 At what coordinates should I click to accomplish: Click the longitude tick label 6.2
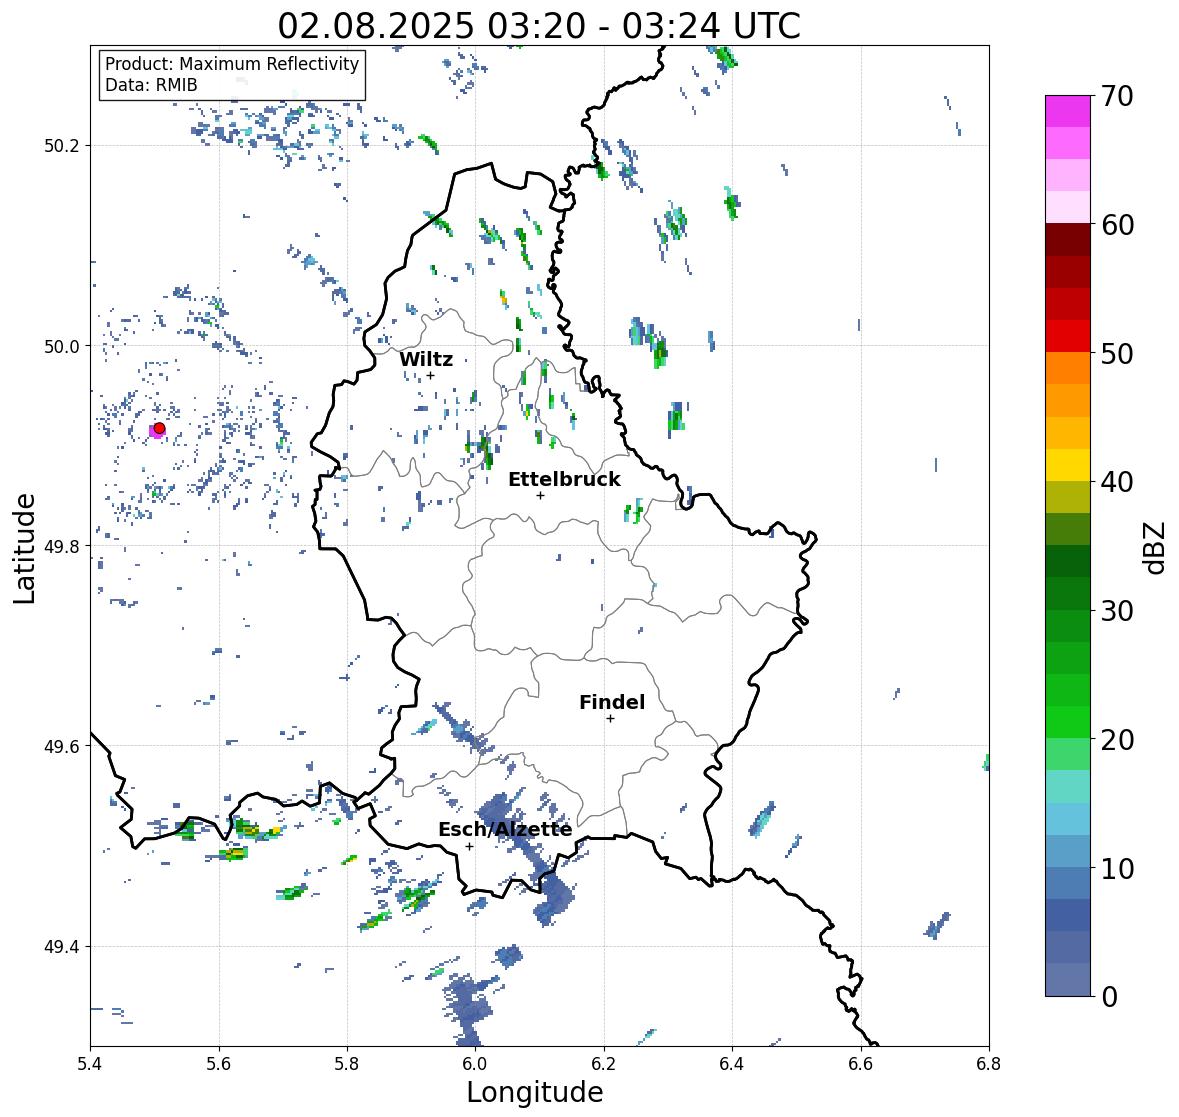[604, 1064]
